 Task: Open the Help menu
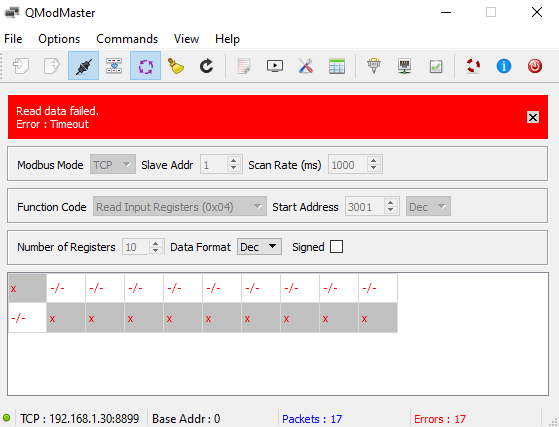[227, 38]
